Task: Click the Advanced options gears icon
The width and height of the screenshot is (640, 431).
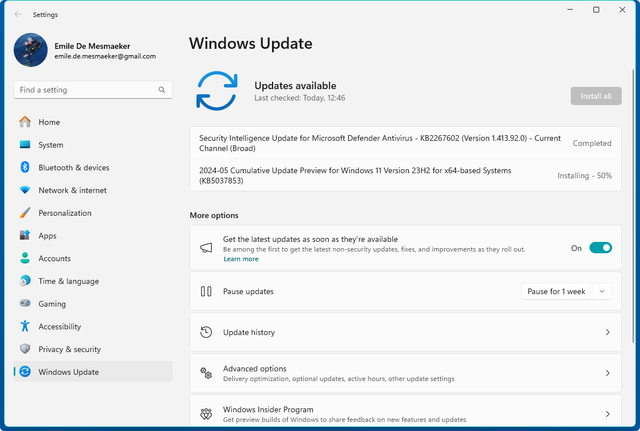Action: (206, 373)
